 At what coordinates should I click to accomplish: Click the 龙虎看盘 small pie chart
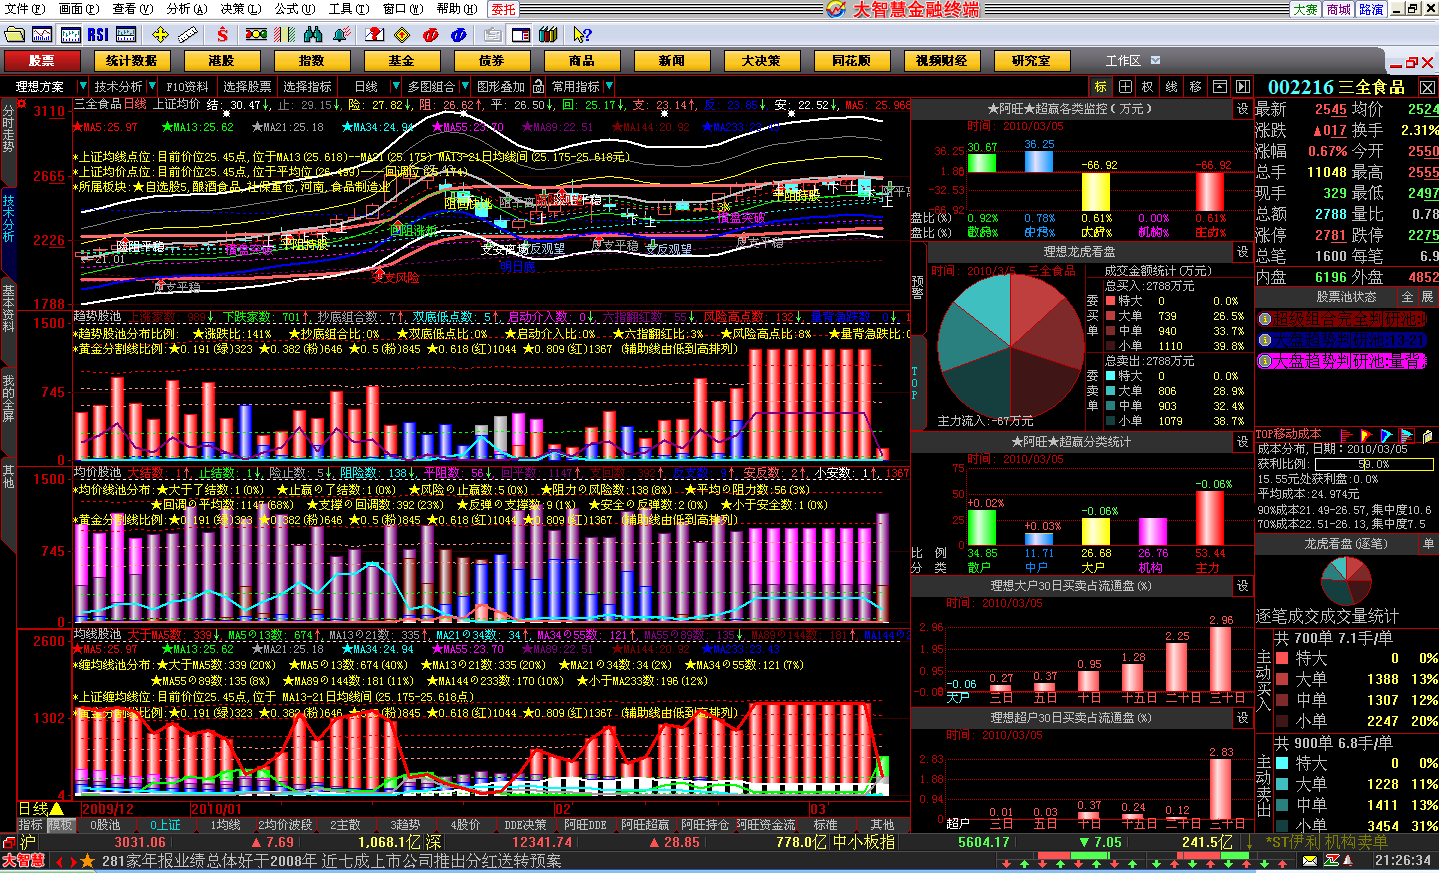1346,581
